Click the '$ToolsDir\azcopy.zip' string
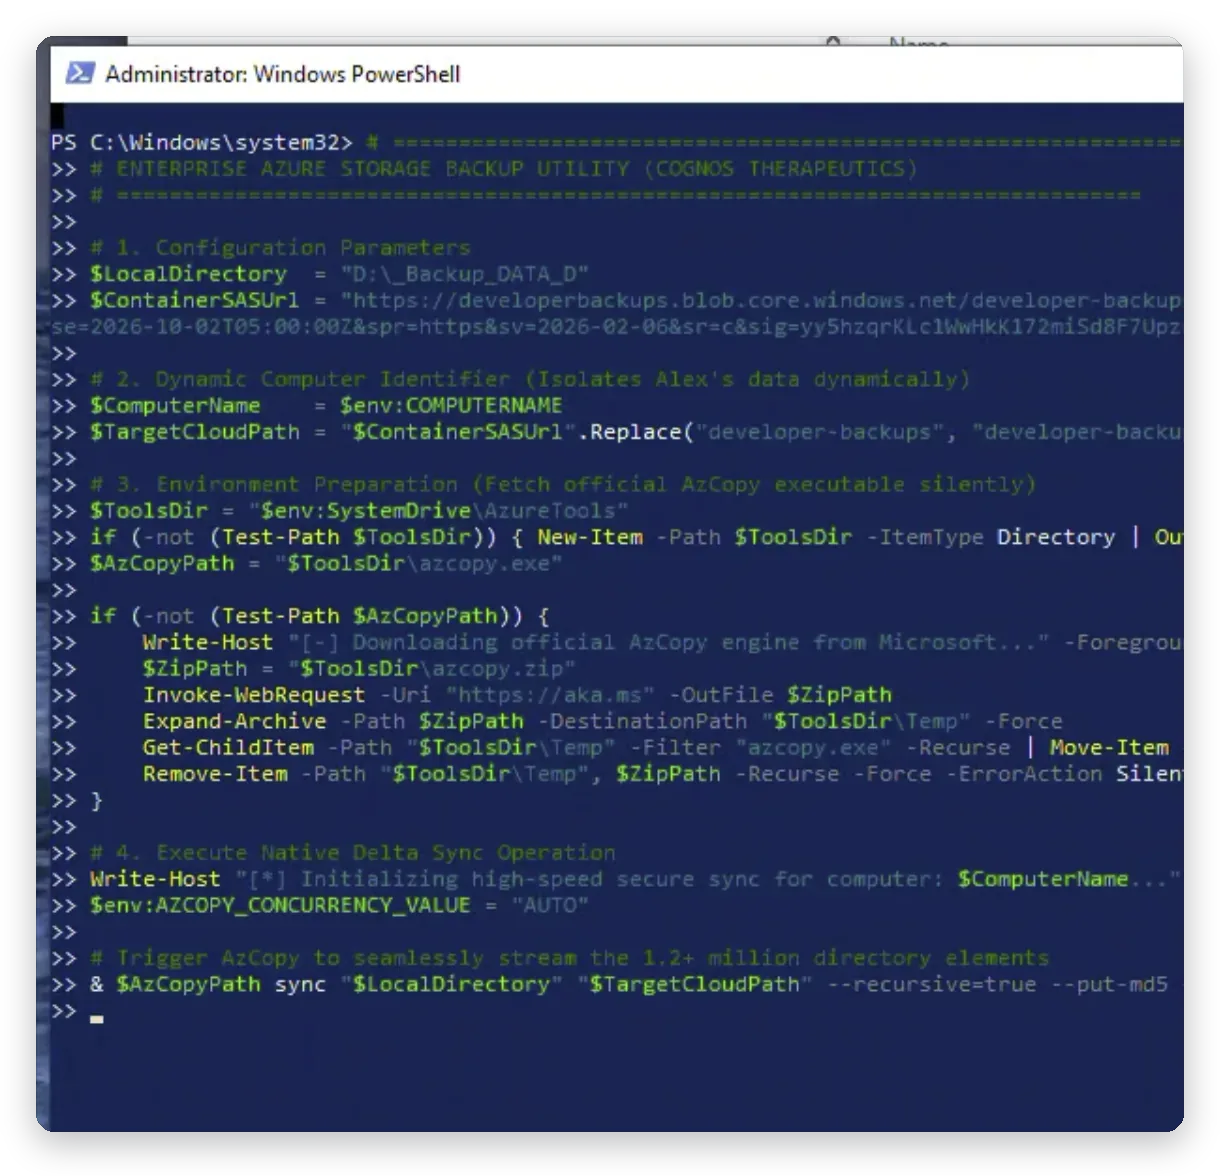Image resolution: width=1220 pixels, height=1176 pixels. (x=431, y=668)
